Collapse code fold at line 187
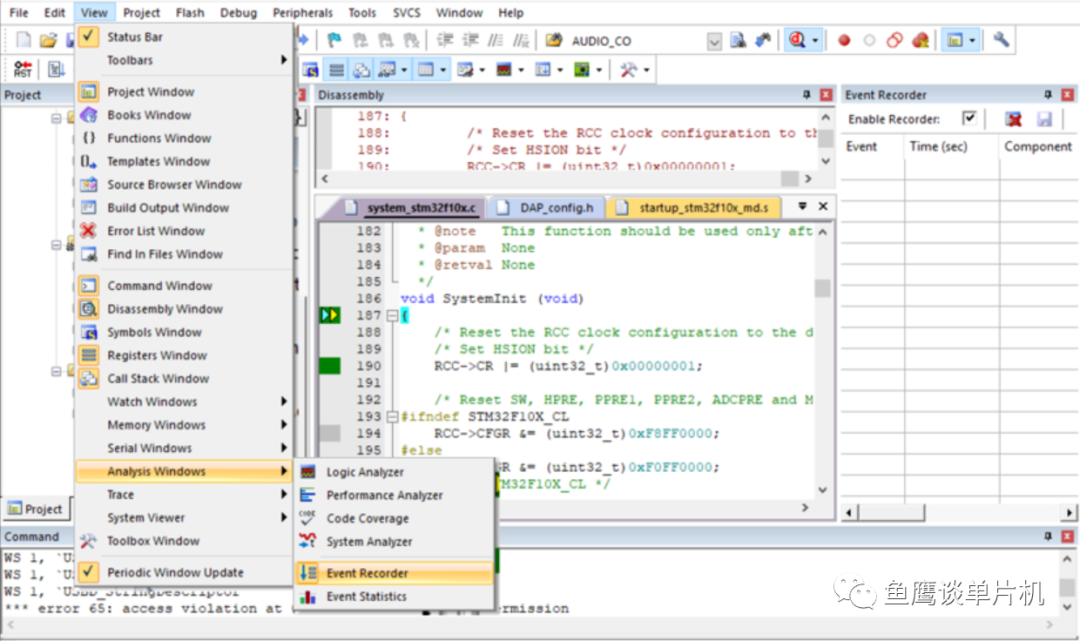 392,315
